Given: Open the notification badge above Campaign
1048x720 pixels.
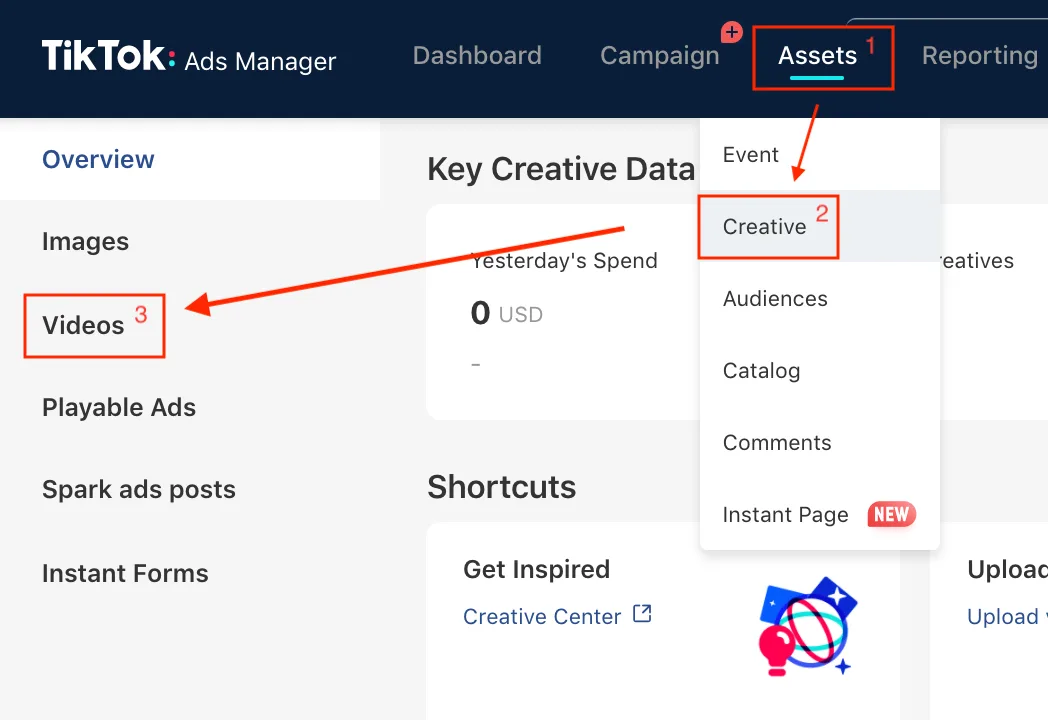Looking at the screenshot, I should pos(730,31).
